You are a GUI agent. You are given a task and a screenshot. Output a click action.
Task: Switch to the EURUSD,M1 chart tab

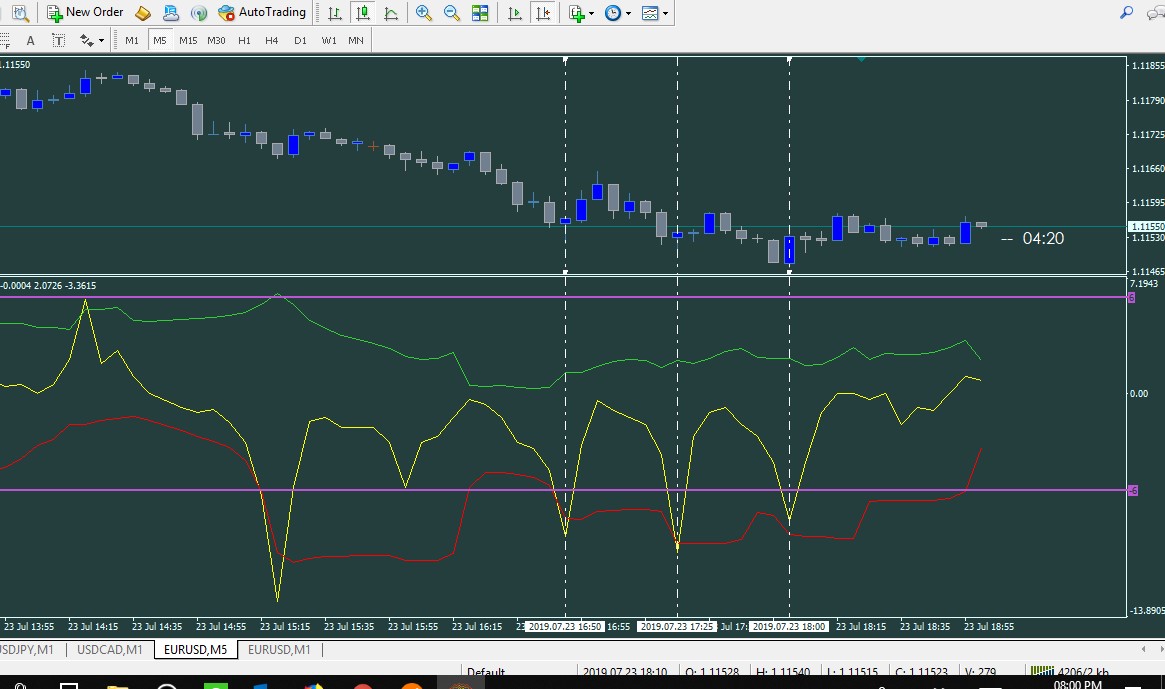pyautogui.click(x=279, y=650)
